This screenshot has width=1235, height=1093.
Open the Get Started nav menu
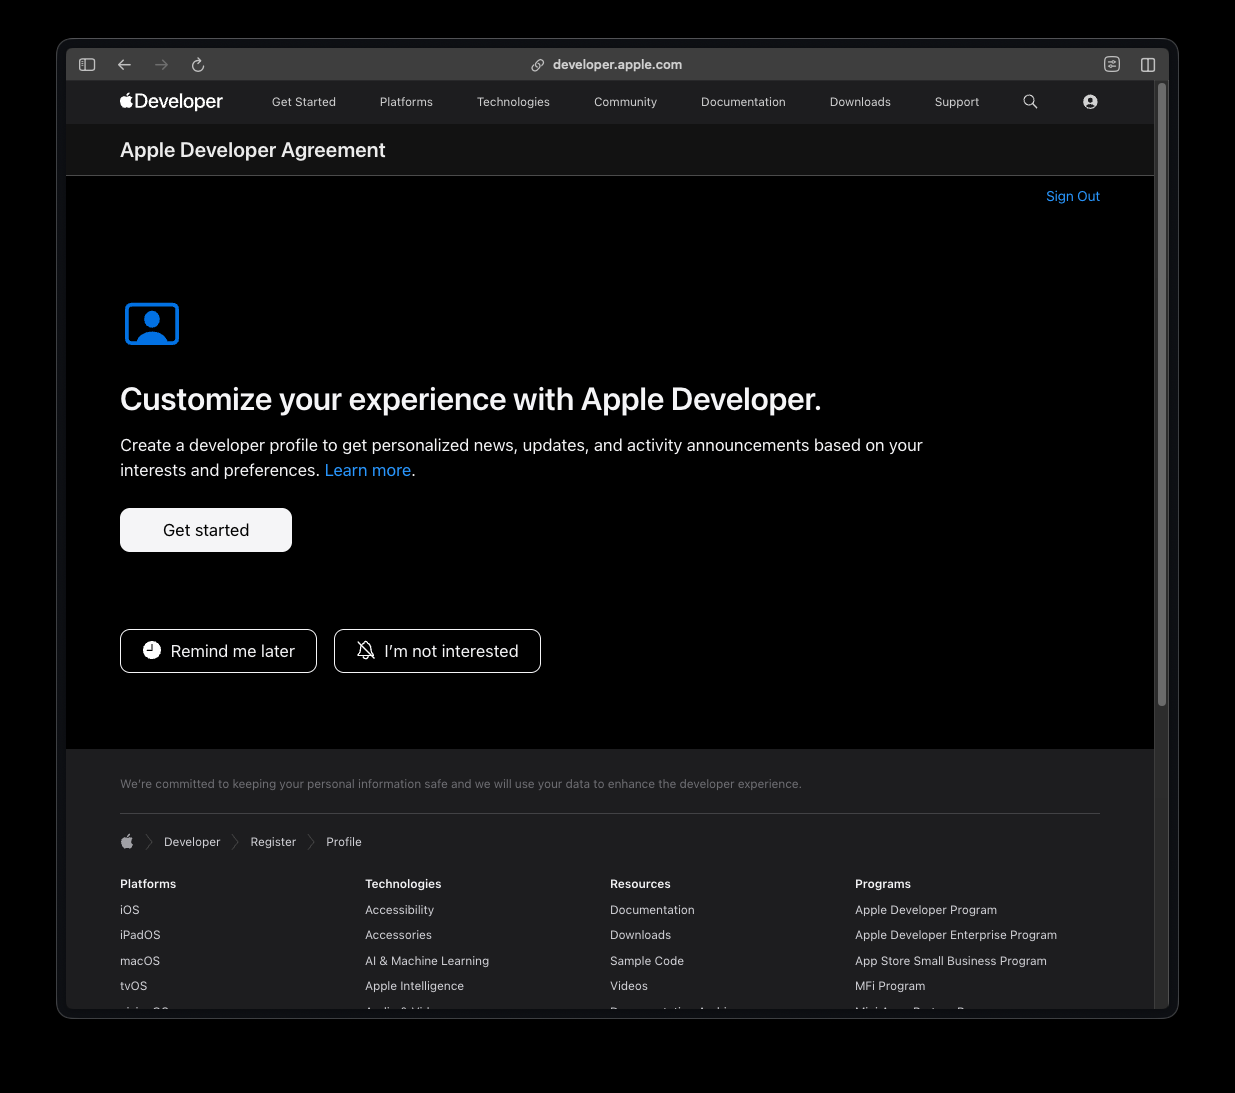point(304,102)
